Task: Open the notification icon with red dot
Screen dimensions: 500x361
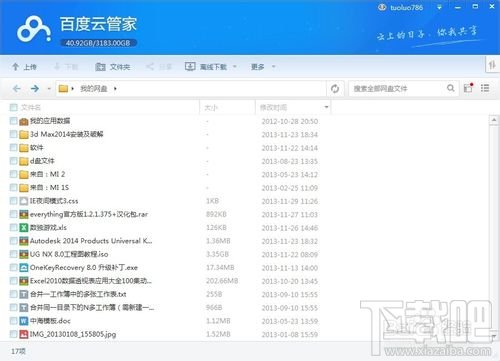Action: click(x=468, y=88)
